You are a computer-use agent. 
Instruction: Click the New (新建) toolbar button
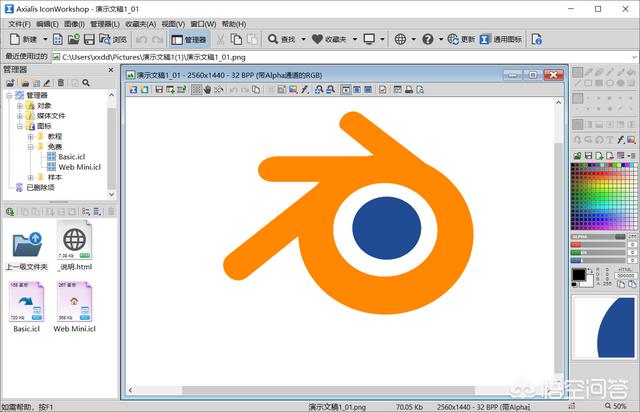point(23,39)
